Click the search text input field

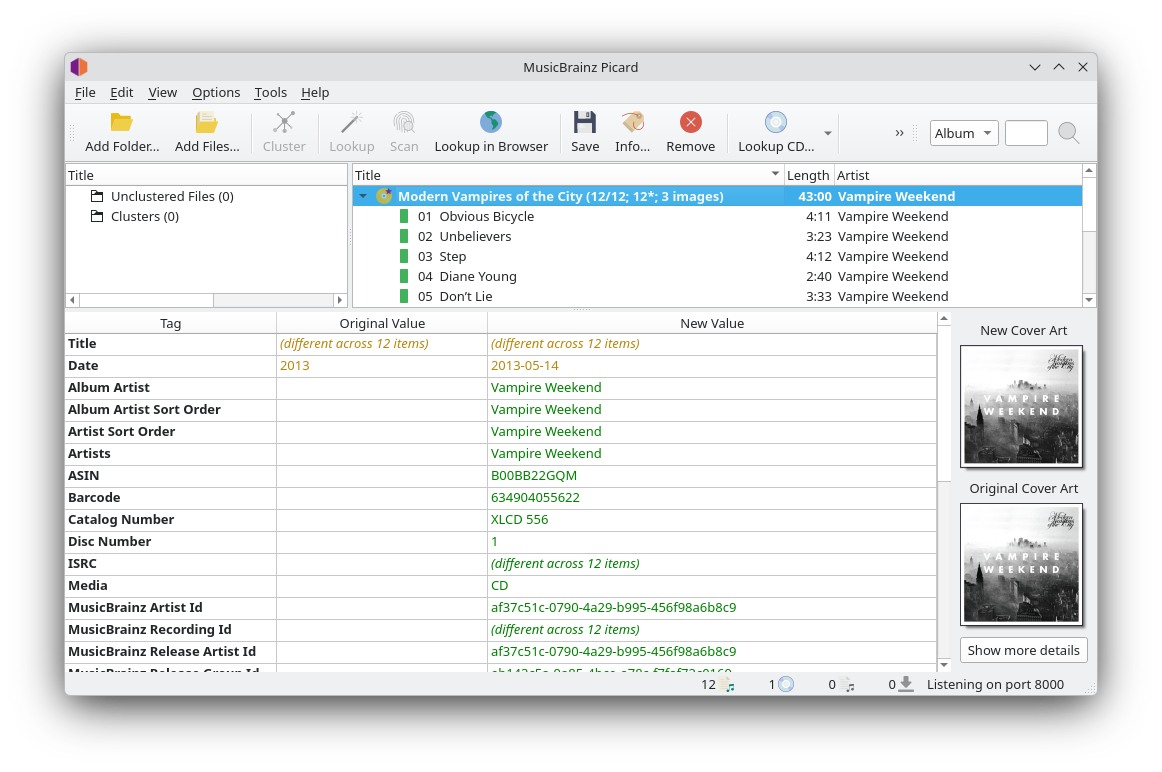pyautogui.click(x=1026, y=133)
